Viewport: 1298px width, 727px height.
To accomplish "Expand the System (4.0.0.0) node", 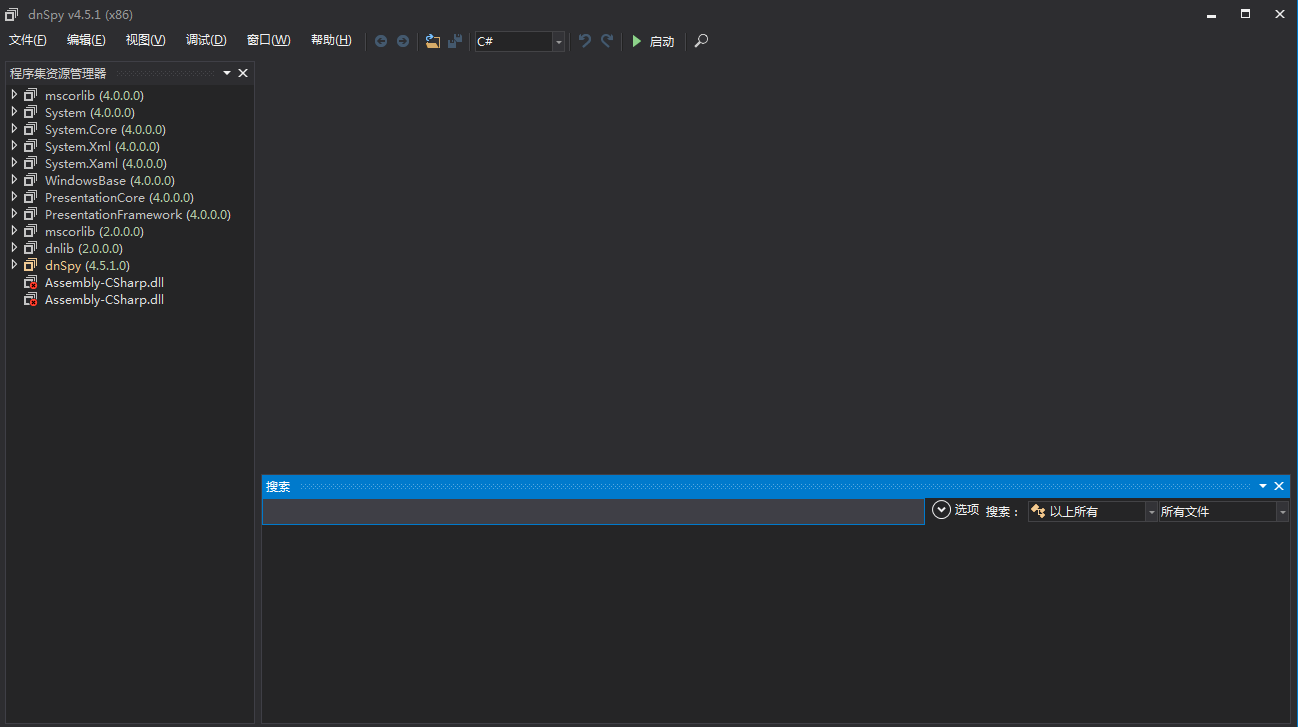I will click(14, 112).
